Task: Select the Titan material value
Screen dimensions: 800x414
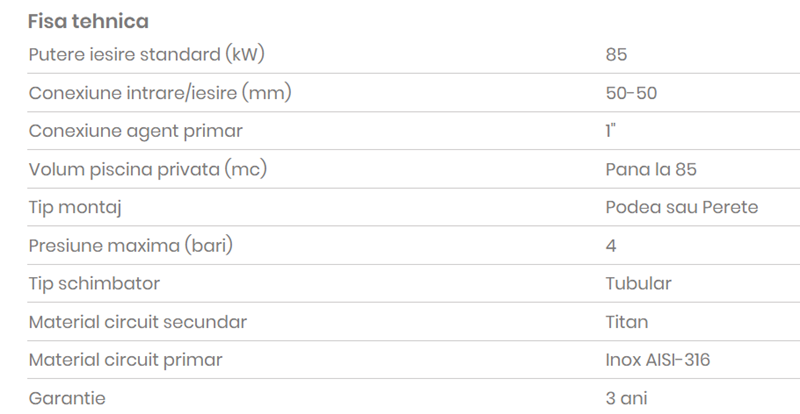Action: tap(627, 322)
